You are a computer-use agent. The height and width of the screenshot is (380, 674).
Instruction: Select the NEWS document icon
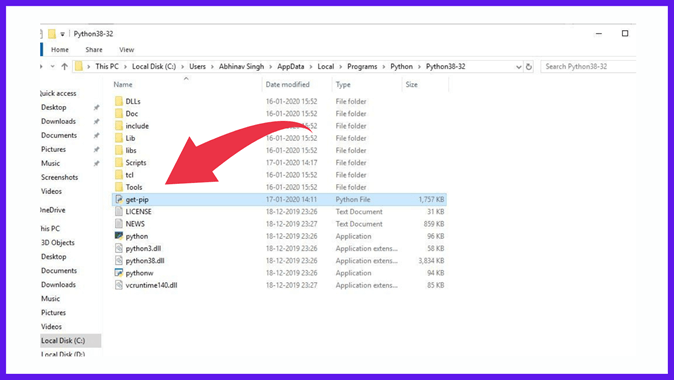pos(119,224)
